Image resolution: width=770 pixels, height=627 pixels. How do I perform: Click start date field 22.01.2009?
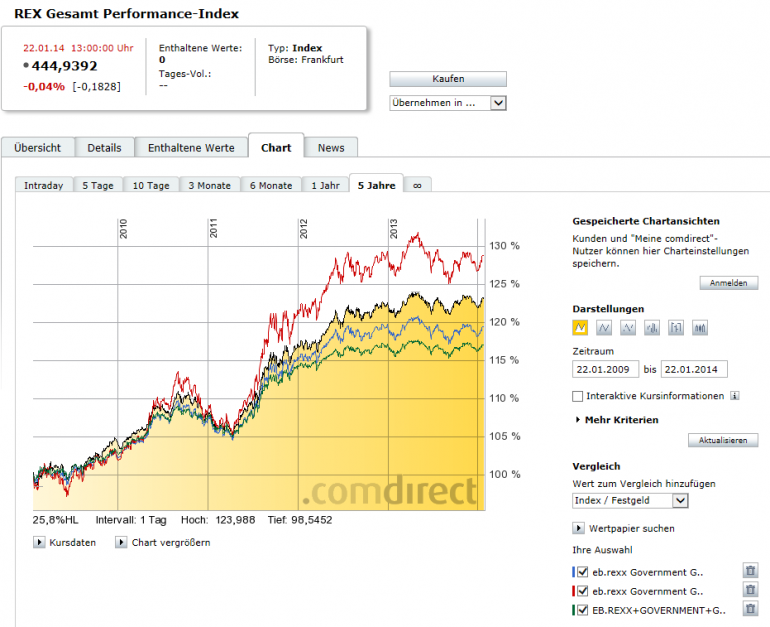coord(605,369)
